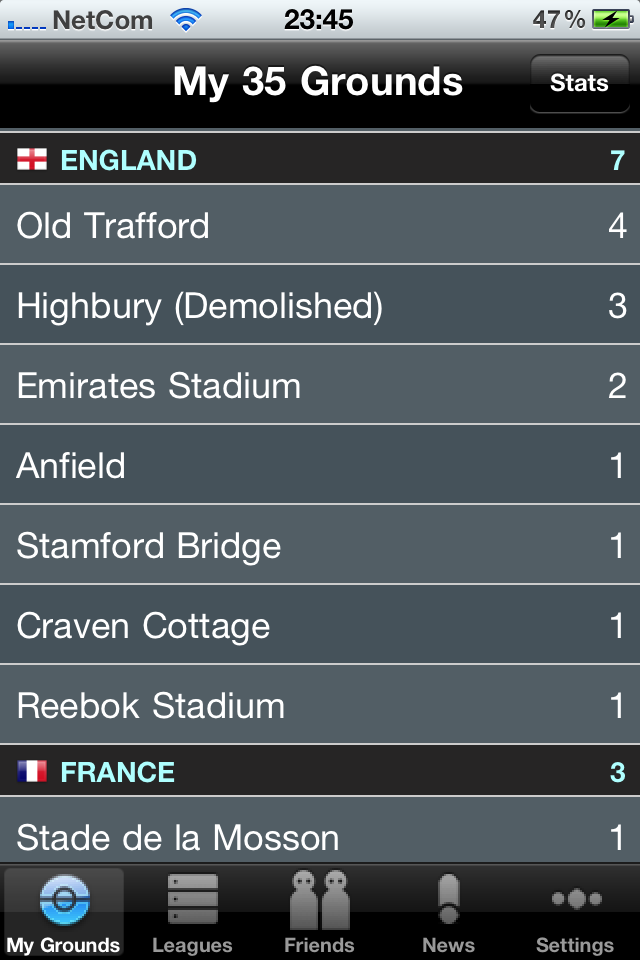This screenshot has width=640, height=960.
Task: Open the Settings tab icon
Action: (576, 899)
